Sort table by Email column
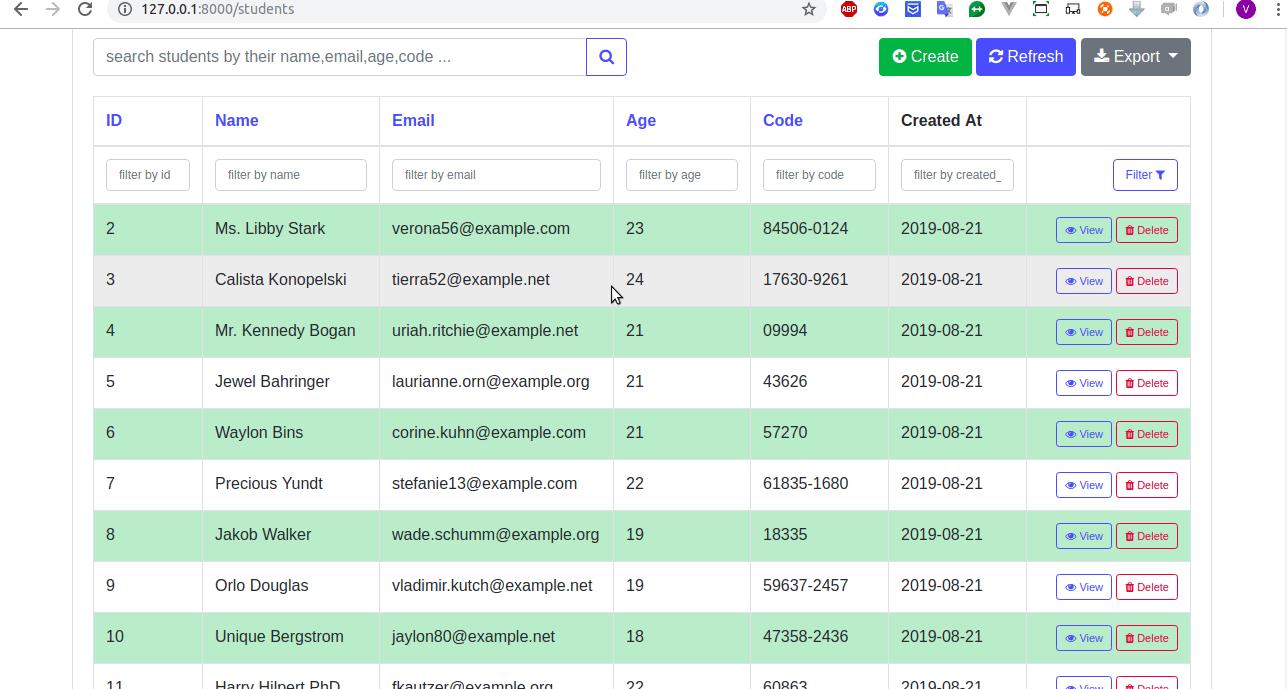 (x=413, y=120)
